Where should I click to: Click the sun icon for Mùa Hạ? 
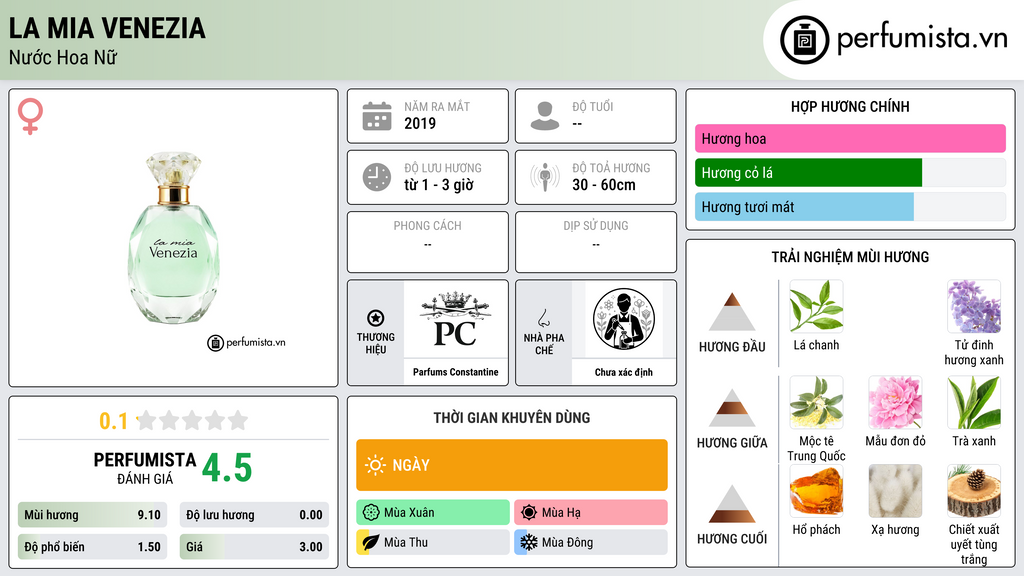pos(529,513)
